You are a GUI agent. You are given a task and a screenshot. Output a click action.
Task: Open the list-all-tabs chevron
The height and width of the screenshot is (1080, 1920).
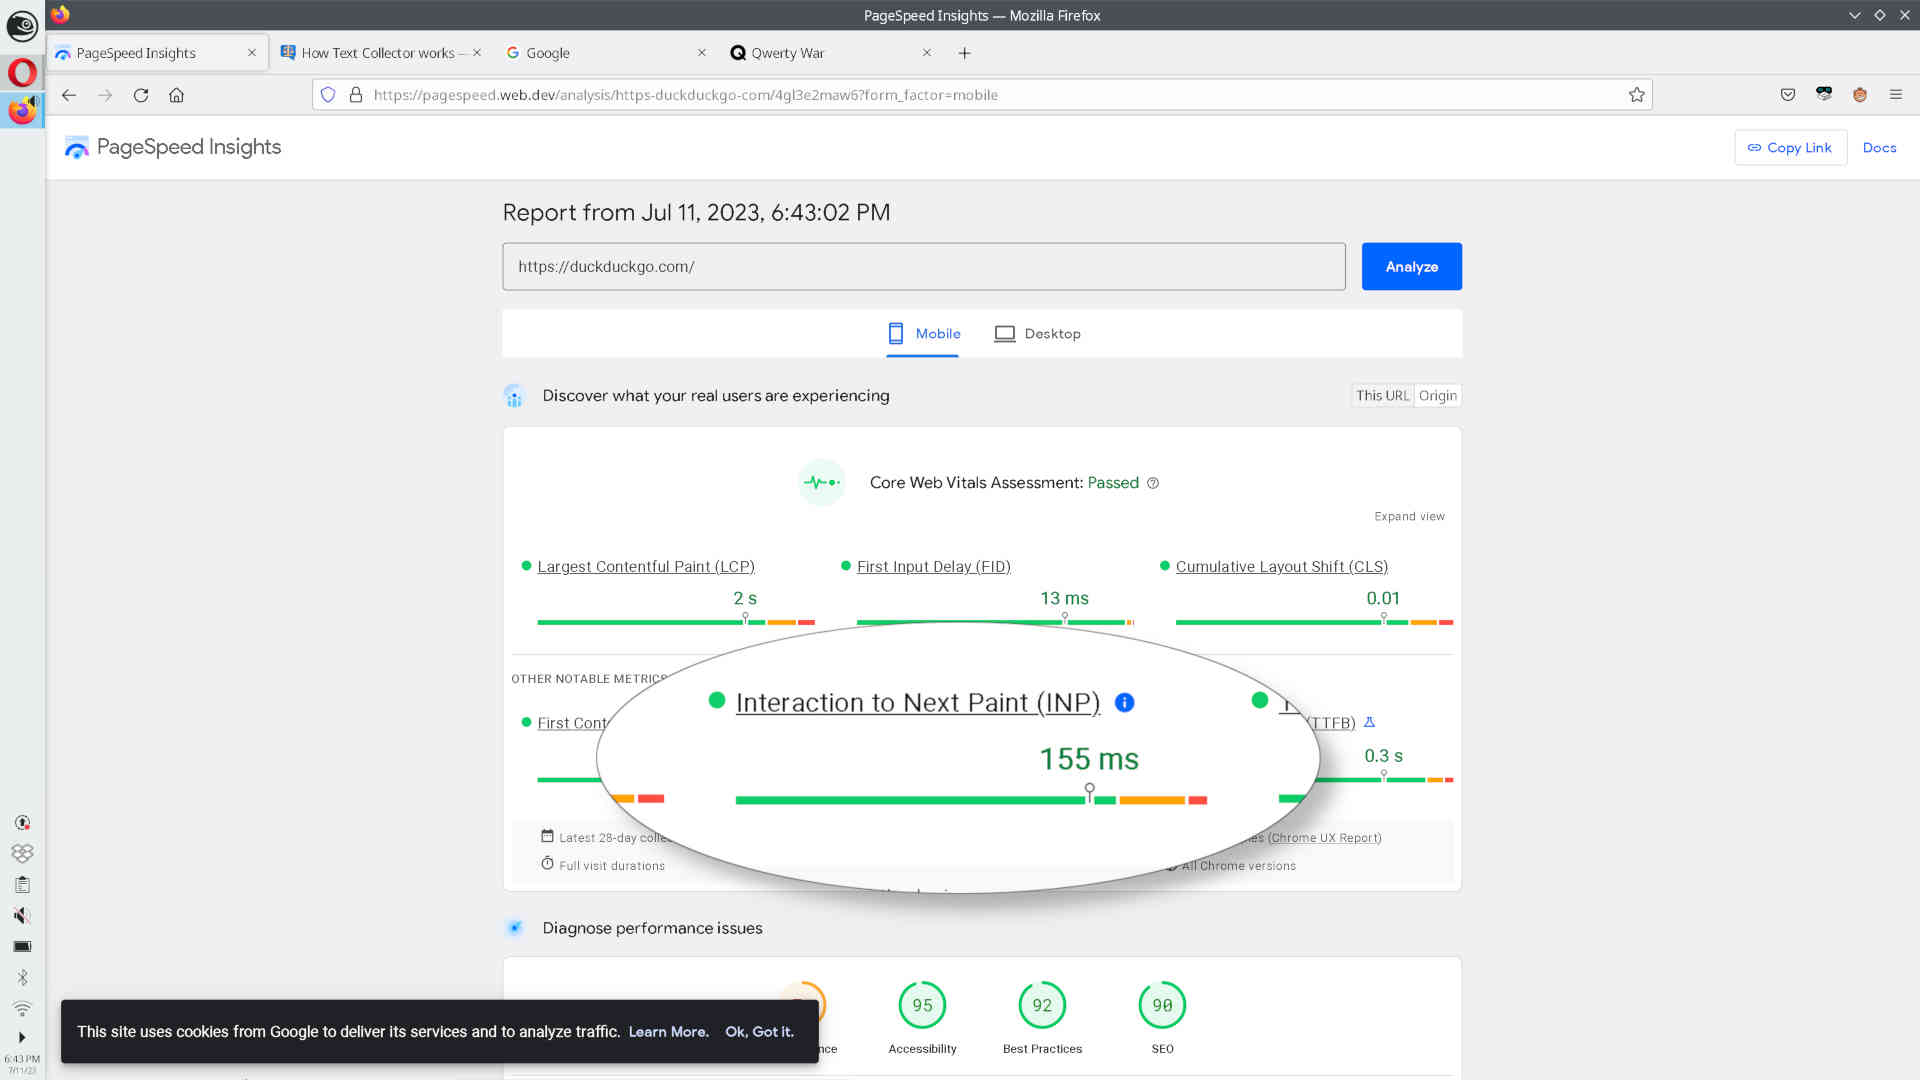coord(1855,15)
